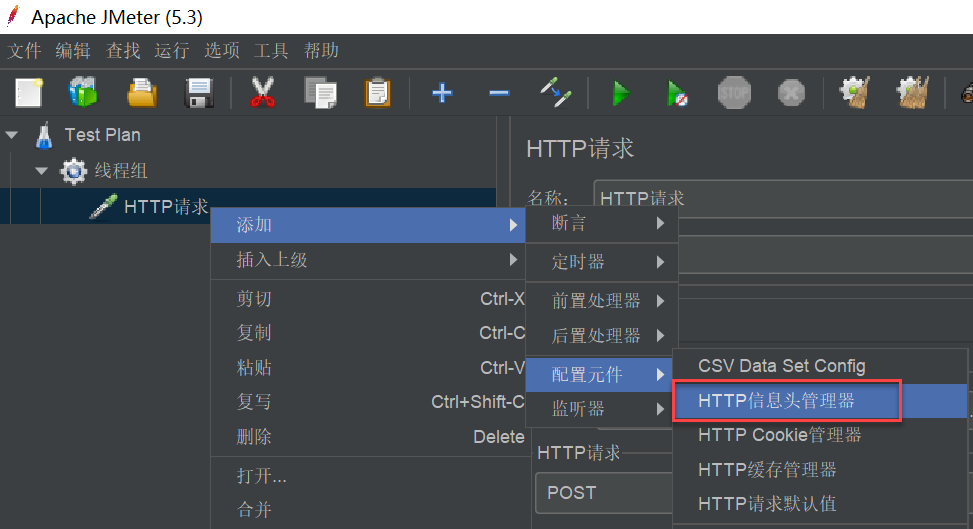Open the 工具 menu
The width and height of the screenshot is (973, 529).
(271, 51)
